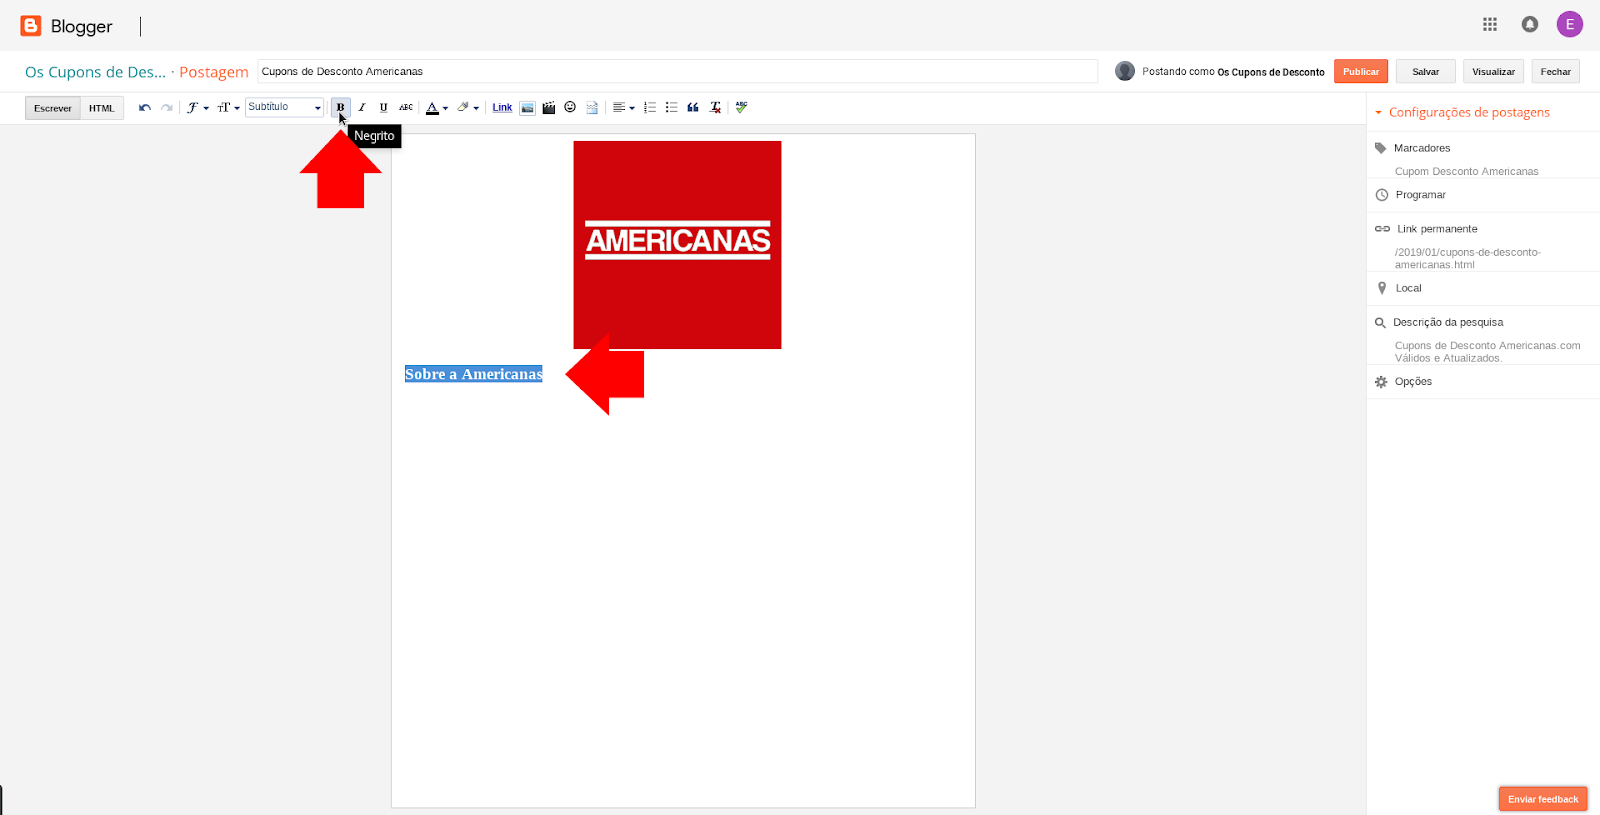Click the insert video clapperboard icon
This screenshot has height=815, width=1600.
[549, 108]
